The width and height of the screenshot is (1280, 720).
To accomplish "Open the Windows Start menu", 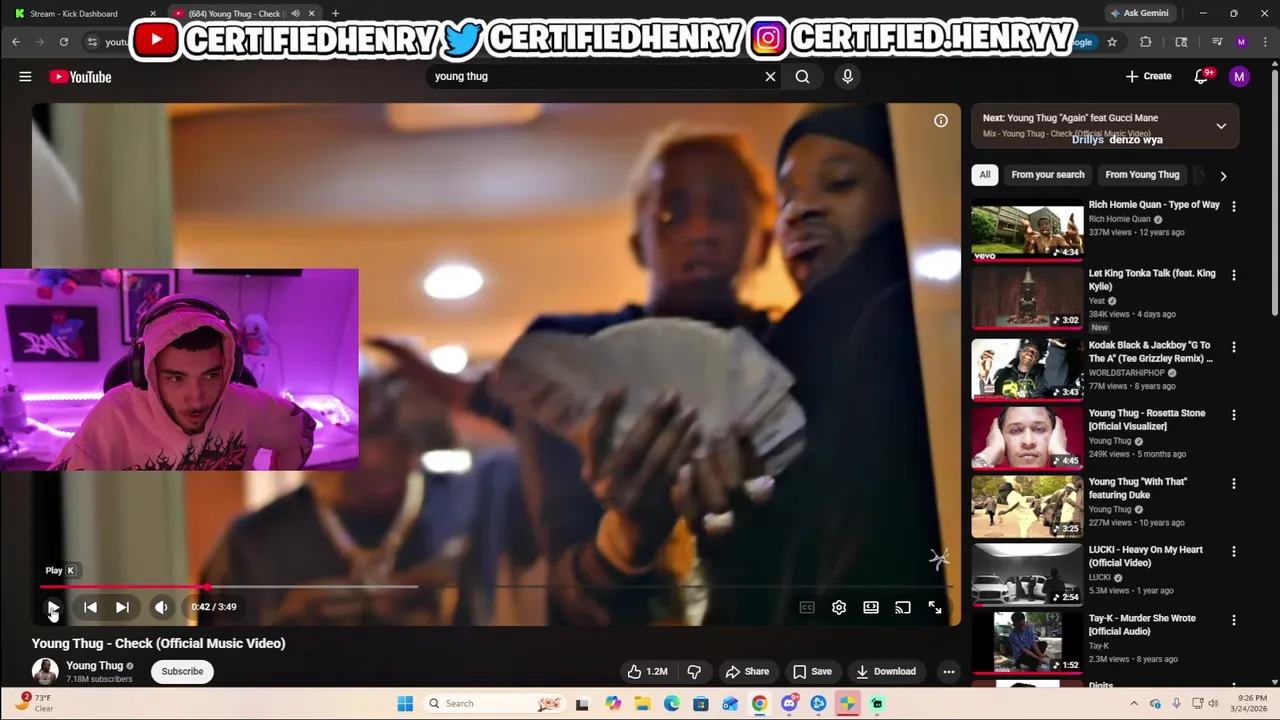I will pyautogui.click(x=405, y=703).
